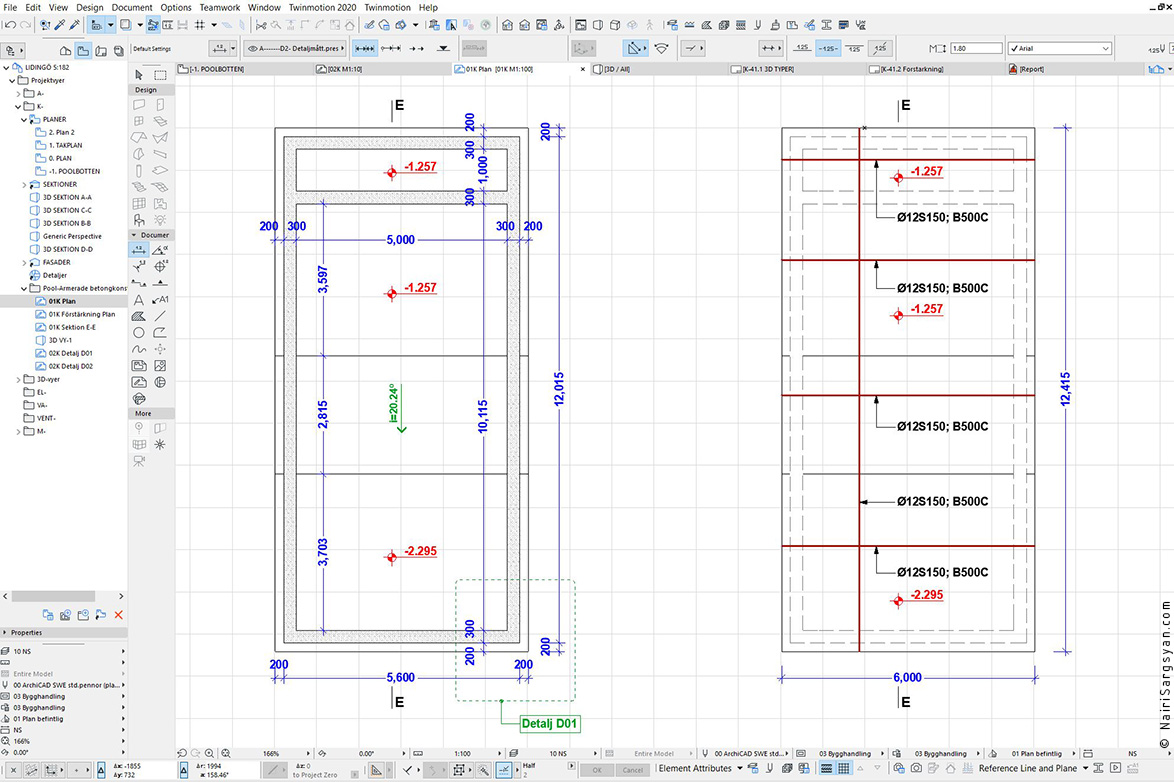1174x782 pixels.
Task: Open the layer A-D2 Detaljmått dropdown
Action: point(296,49)
